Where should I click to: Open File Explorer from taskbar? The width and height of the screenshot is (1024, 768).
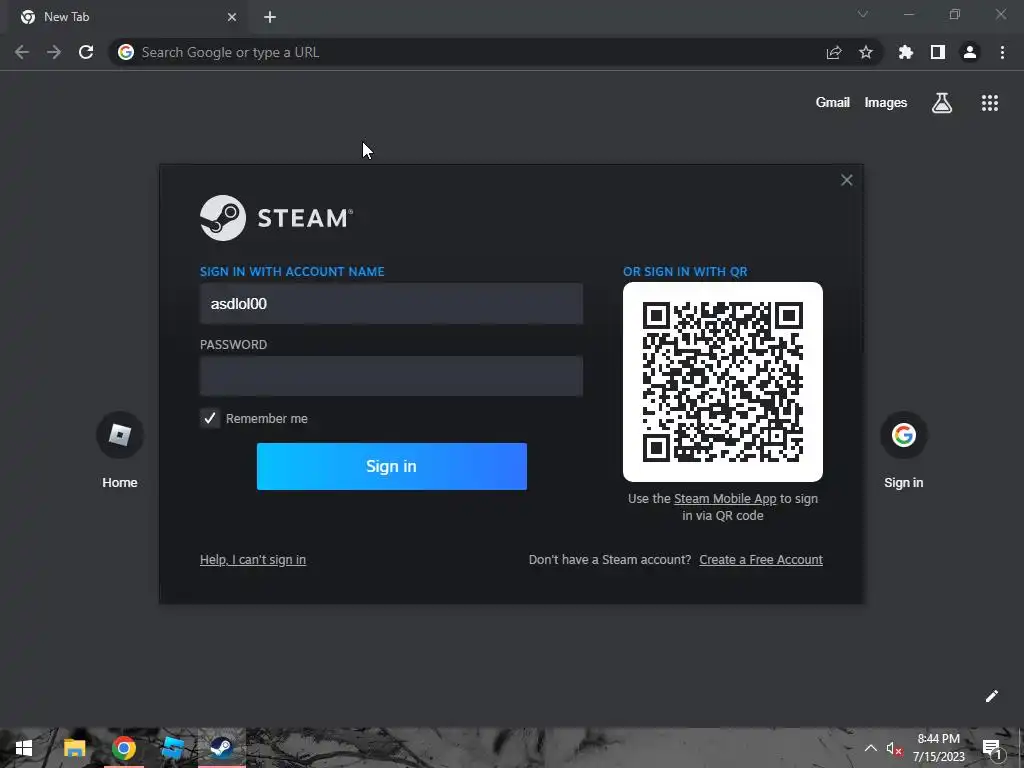[x=74, y=748]
